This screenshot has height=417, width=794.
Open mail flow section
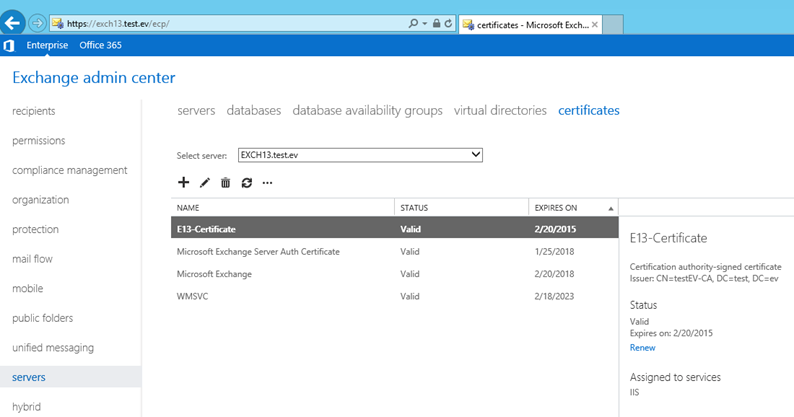tap(32, 259)
